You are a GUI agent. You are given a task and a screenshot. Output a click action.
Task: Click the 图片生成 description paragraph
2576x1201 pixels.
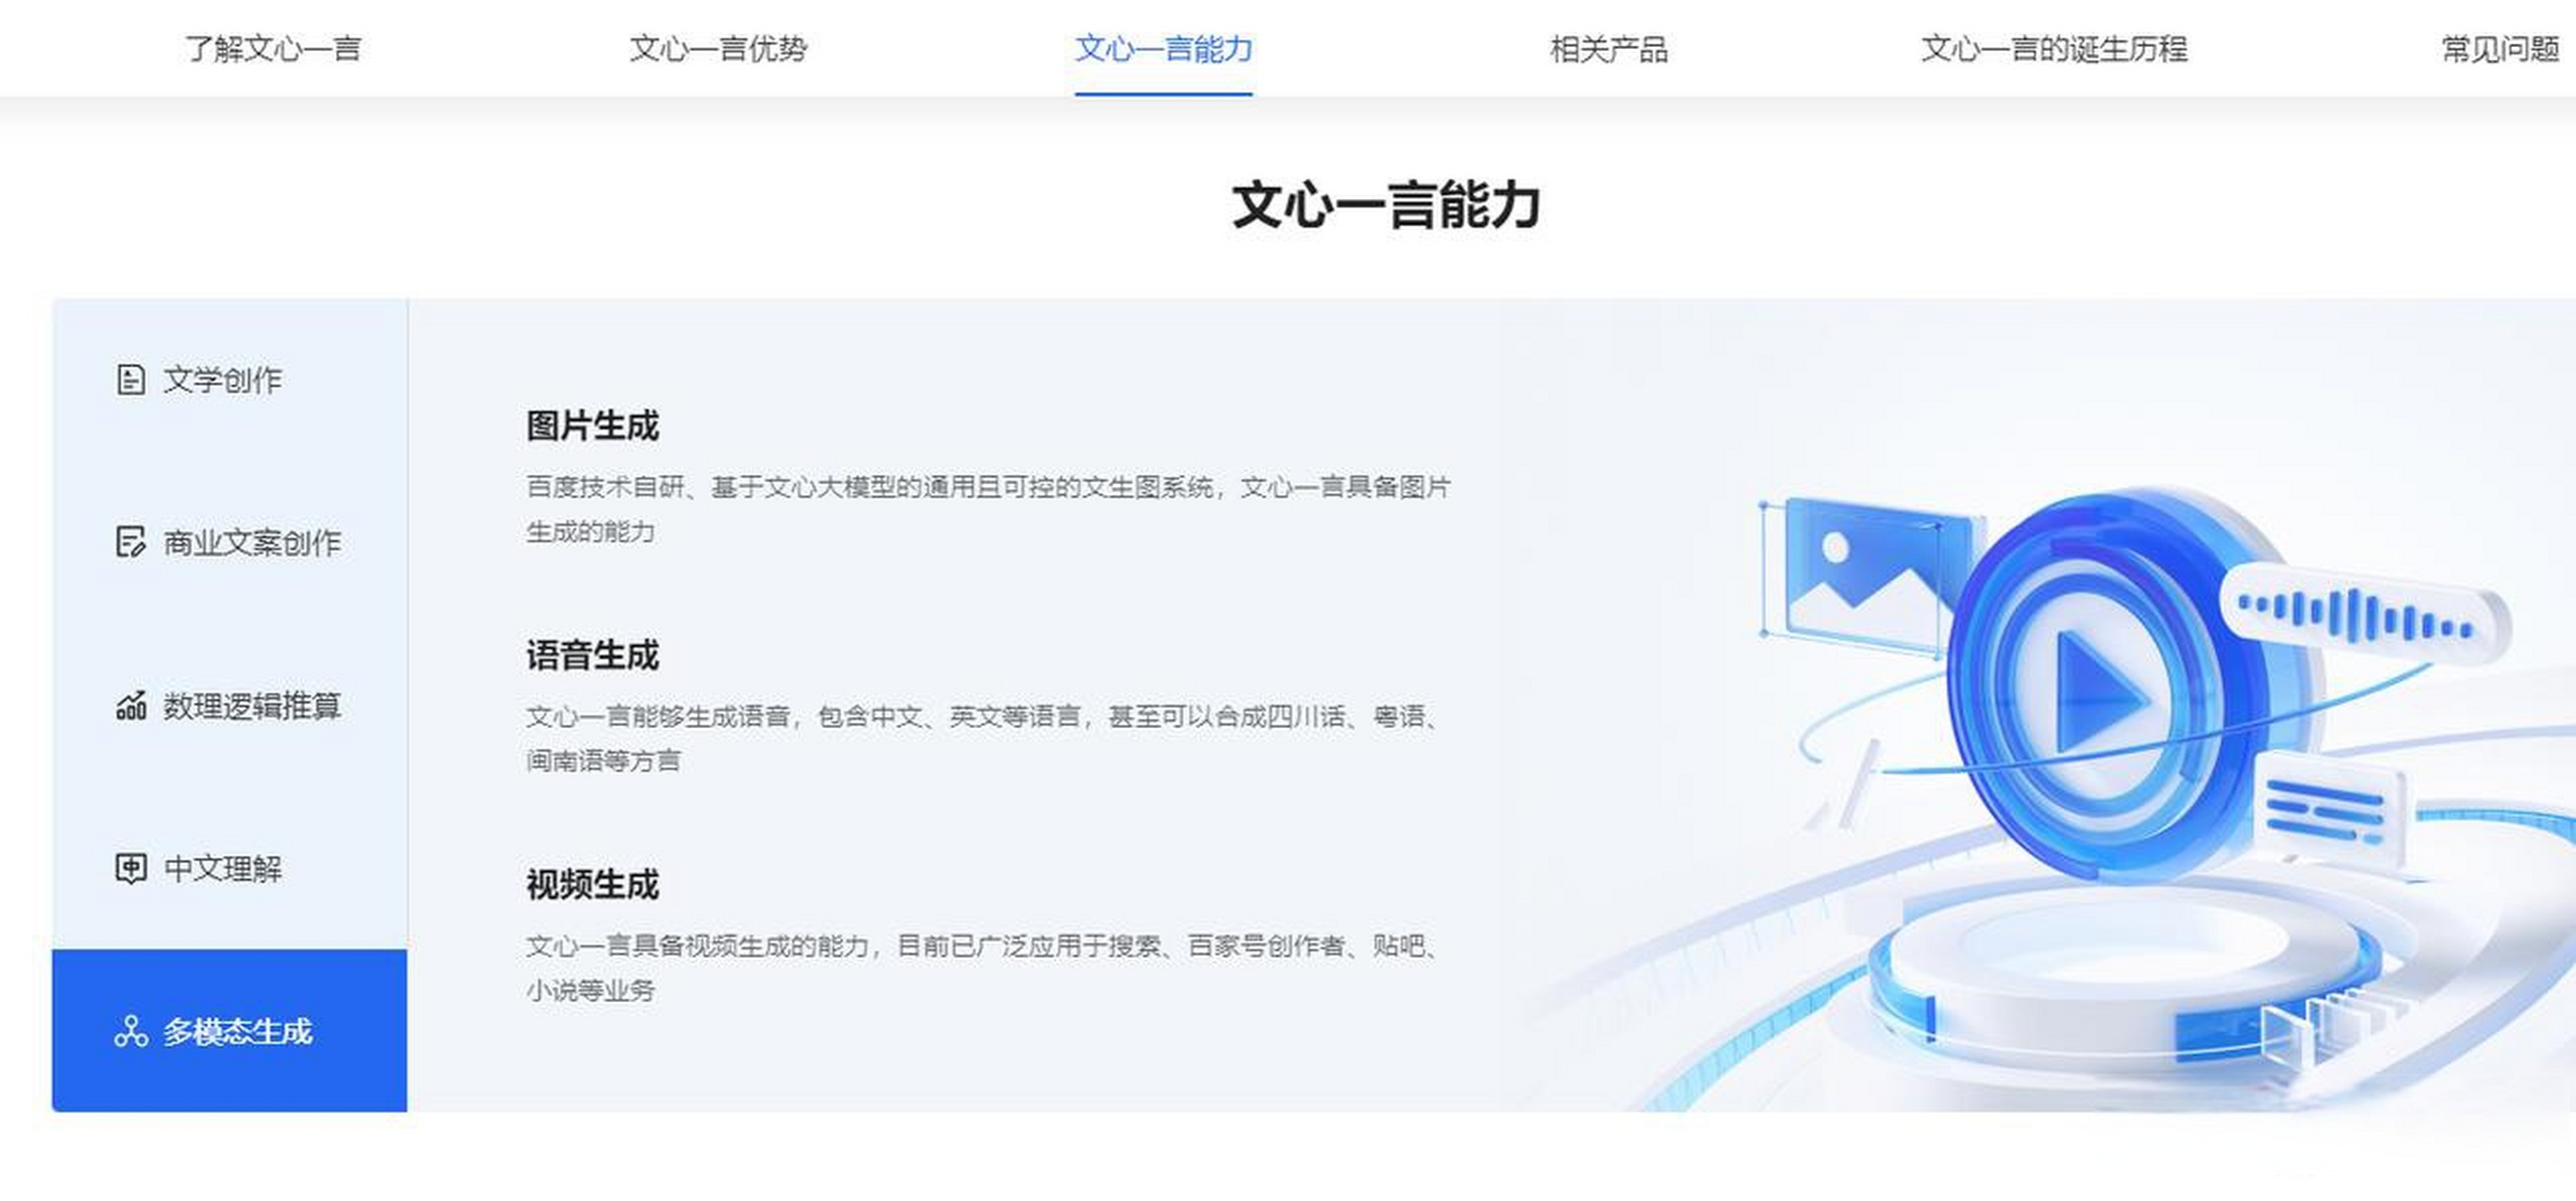click(988, 509)
